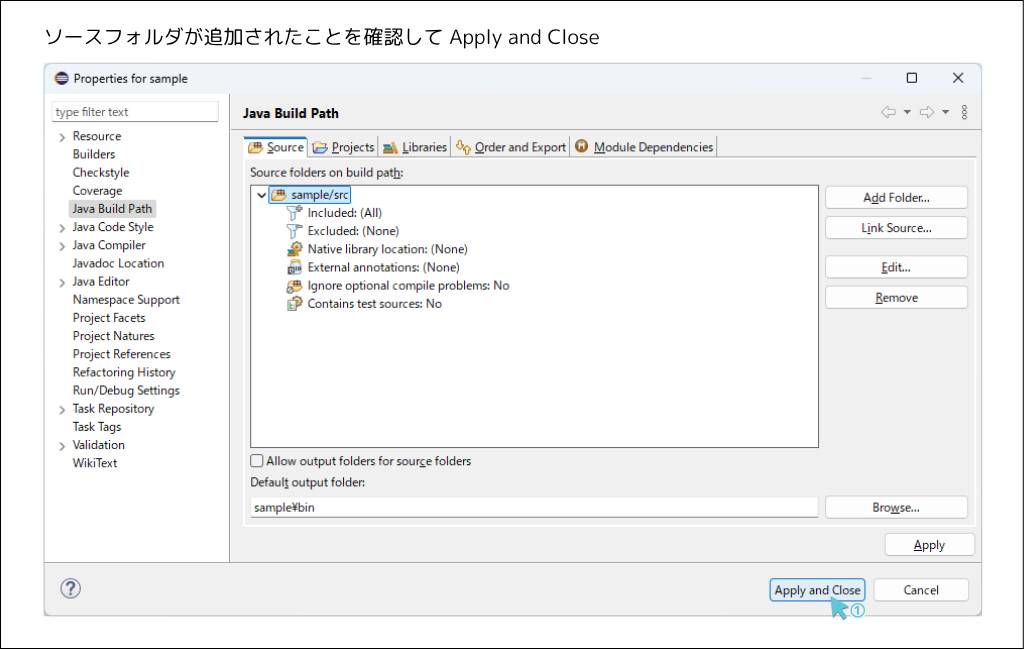Select the Builders properties page
The width and height of the screenshot is (1024, 650).
click(94, 154)
